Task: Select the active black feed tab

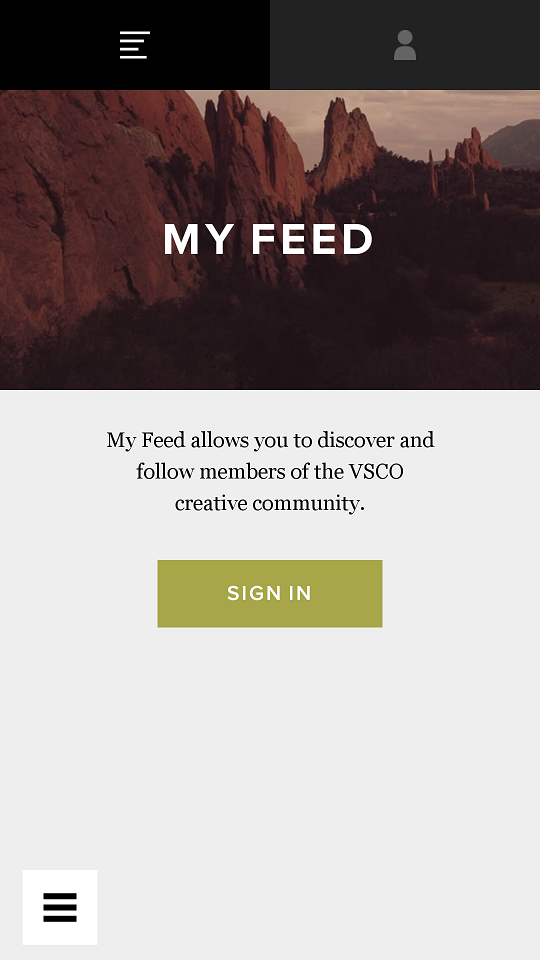Action: point(135,45)
